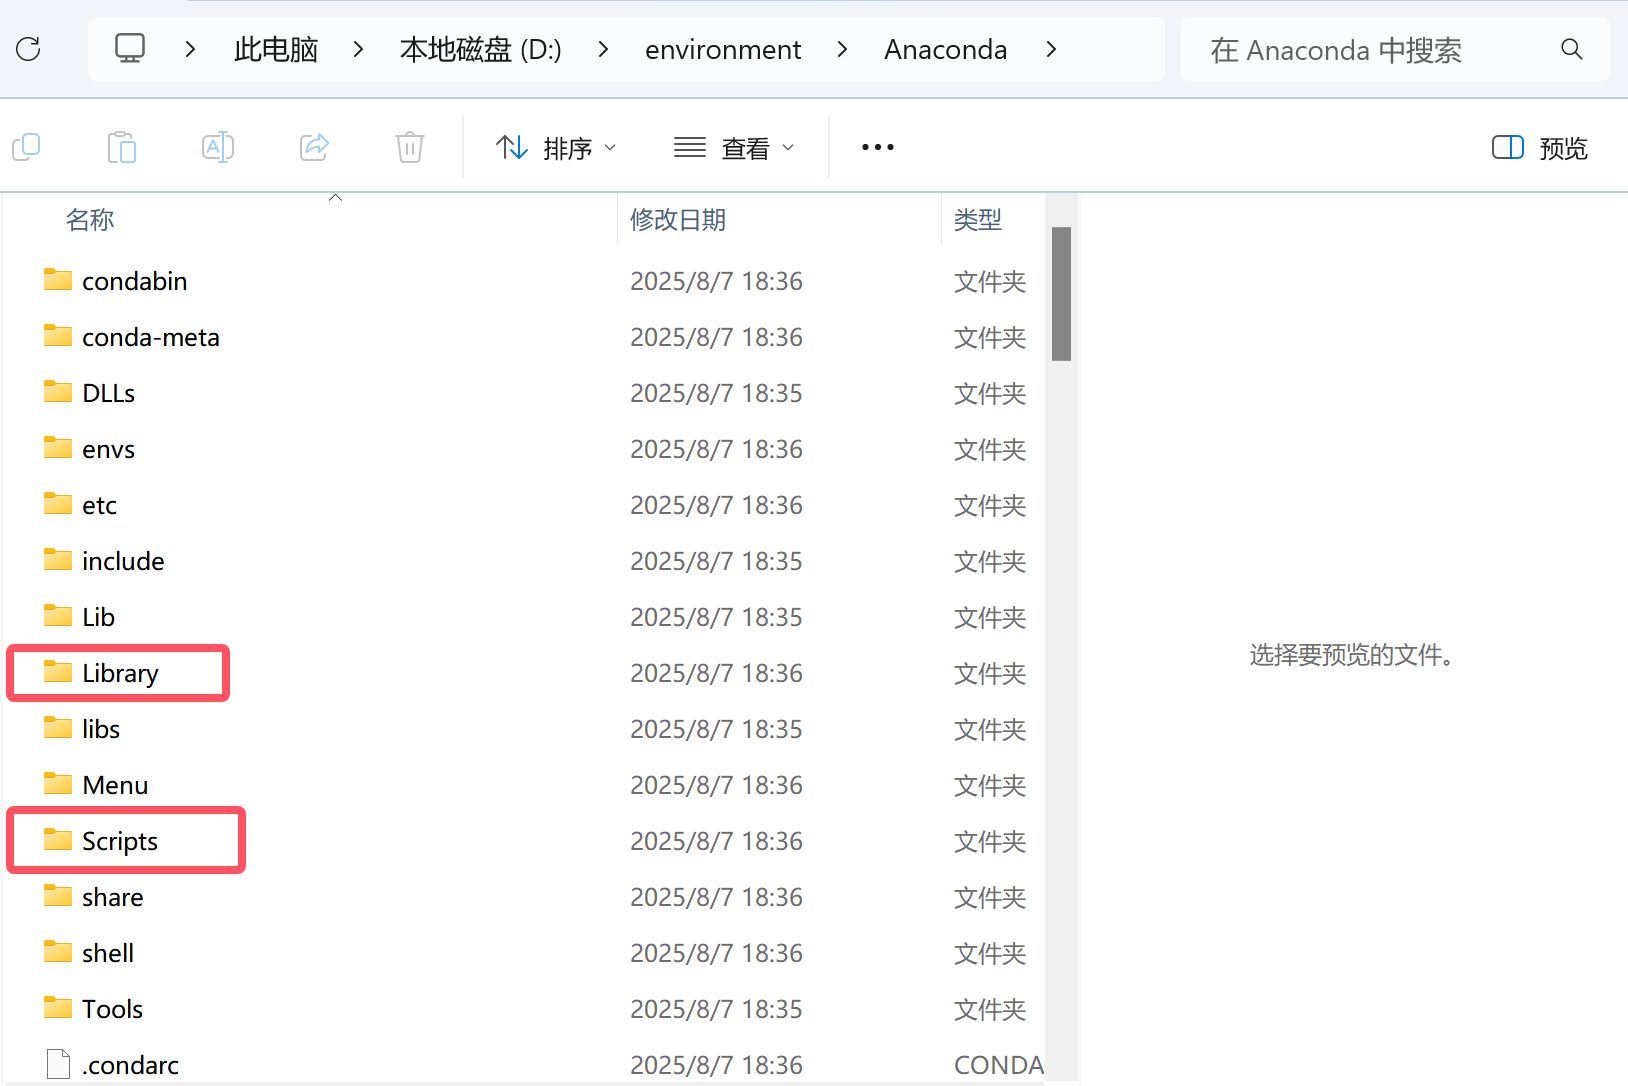Click the copy icon in the toolbar
1628x1086 pixels.
pyautogui.click(x=26, y=147)
